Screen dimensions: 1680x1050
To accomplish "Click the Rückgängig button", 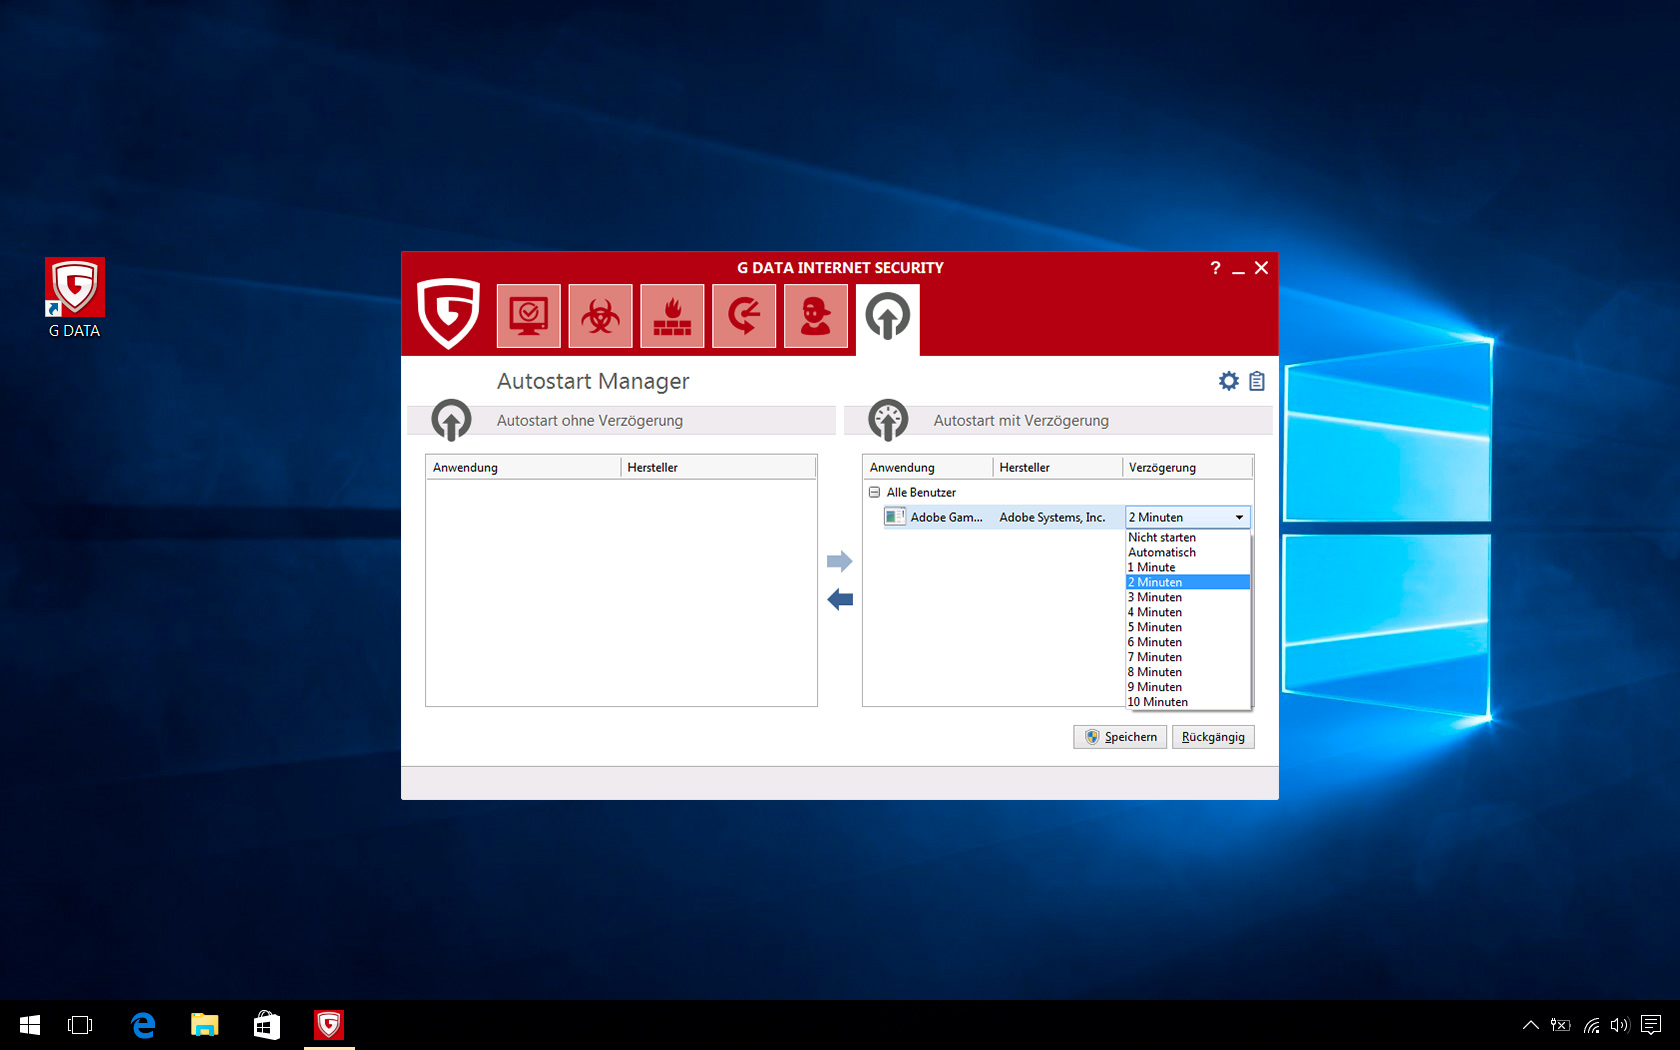I will coord(1213,737).
